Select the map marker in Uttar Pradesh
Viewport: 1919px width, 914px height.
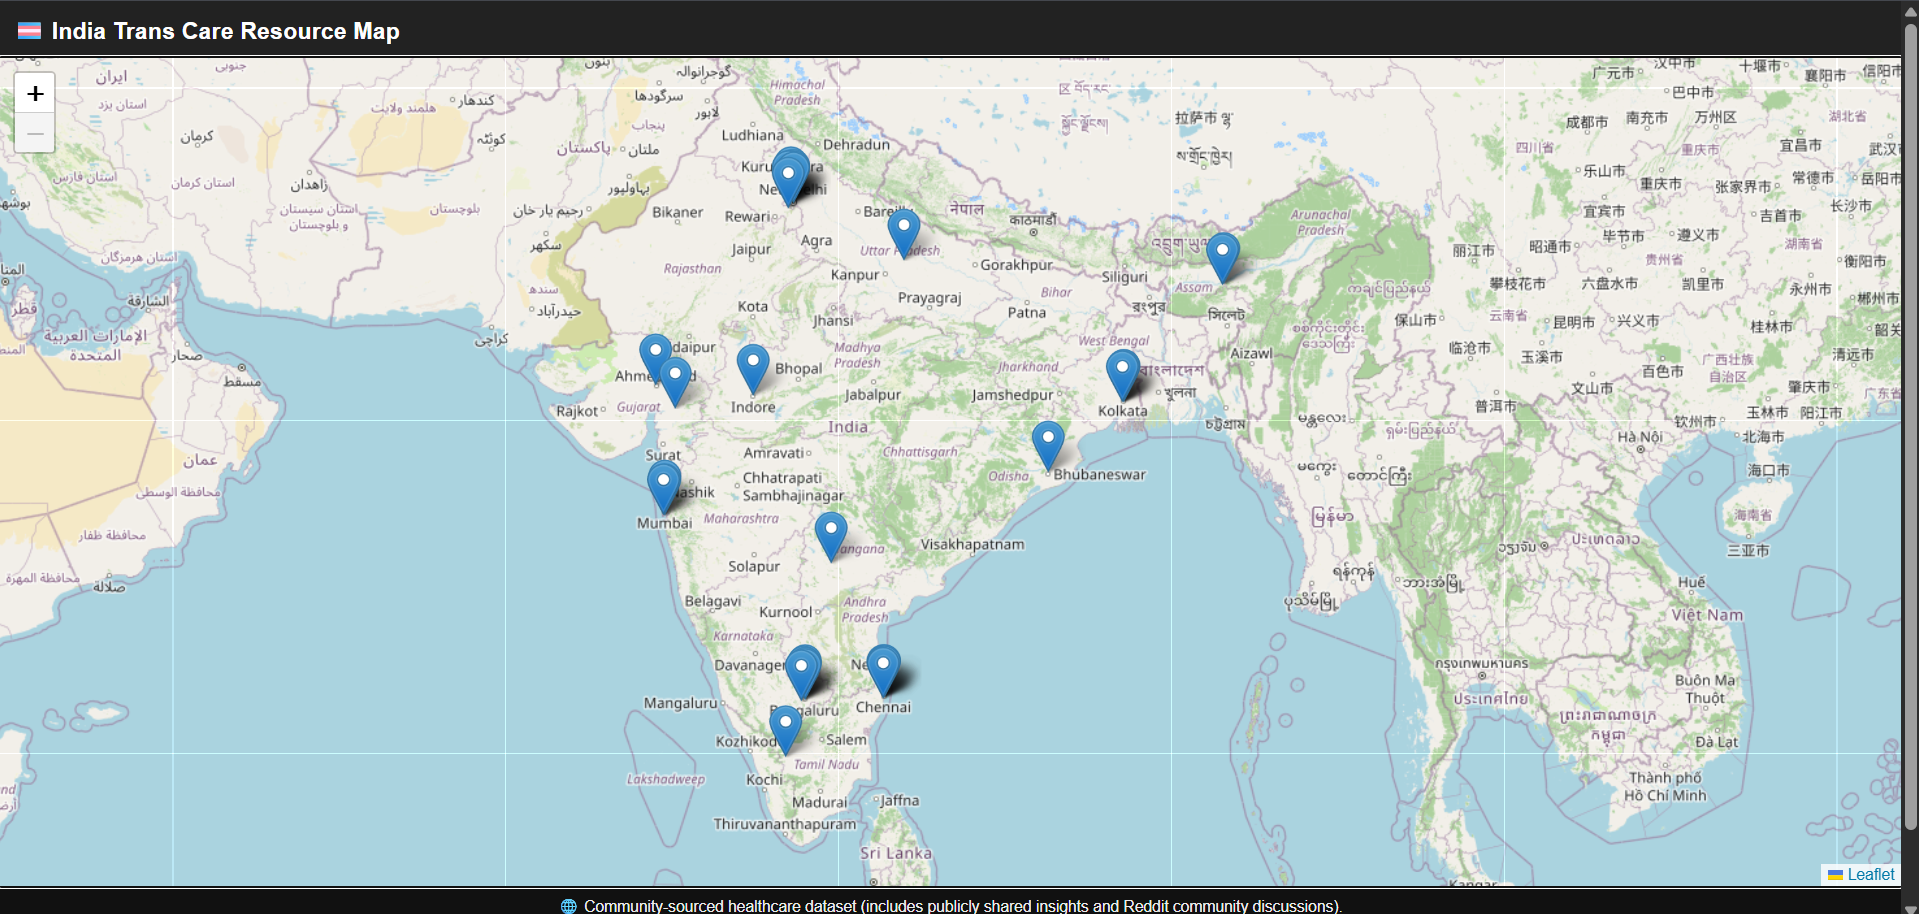tap(903, 233)
